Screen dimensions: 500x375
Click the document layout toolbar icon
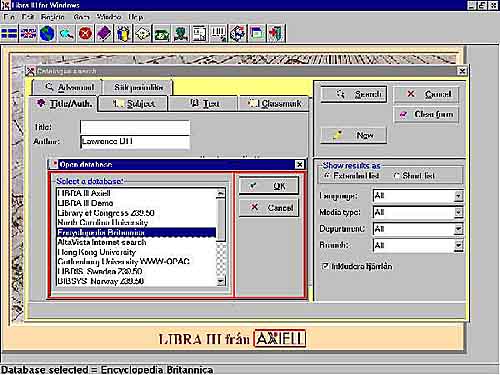click(199, 34)
